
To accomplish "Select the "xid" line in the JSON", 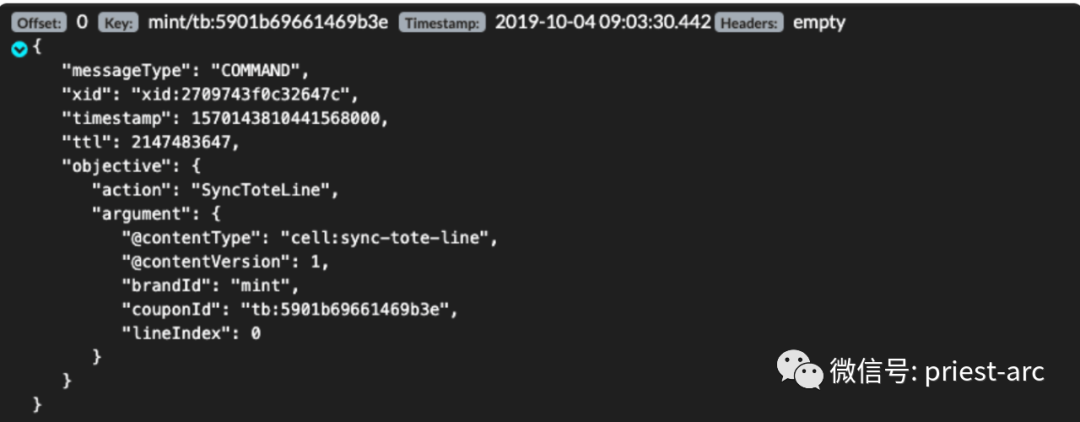I will (x=209, y=95).
